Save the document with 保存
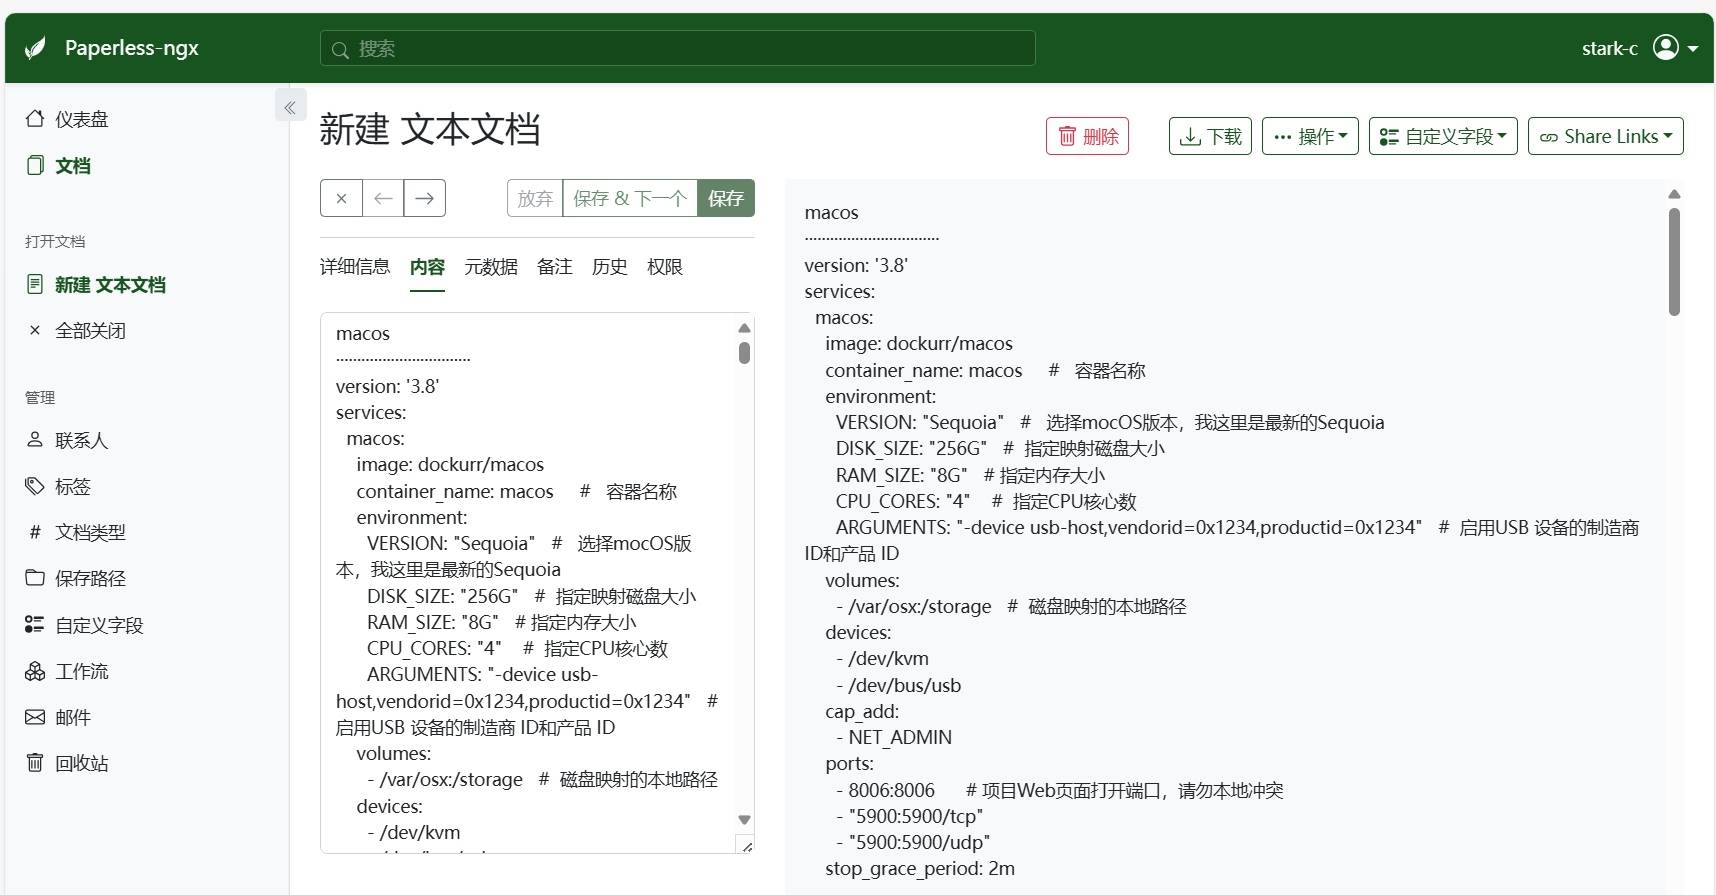This screenshot has height=895, width=1716. [x=726, y=198]
